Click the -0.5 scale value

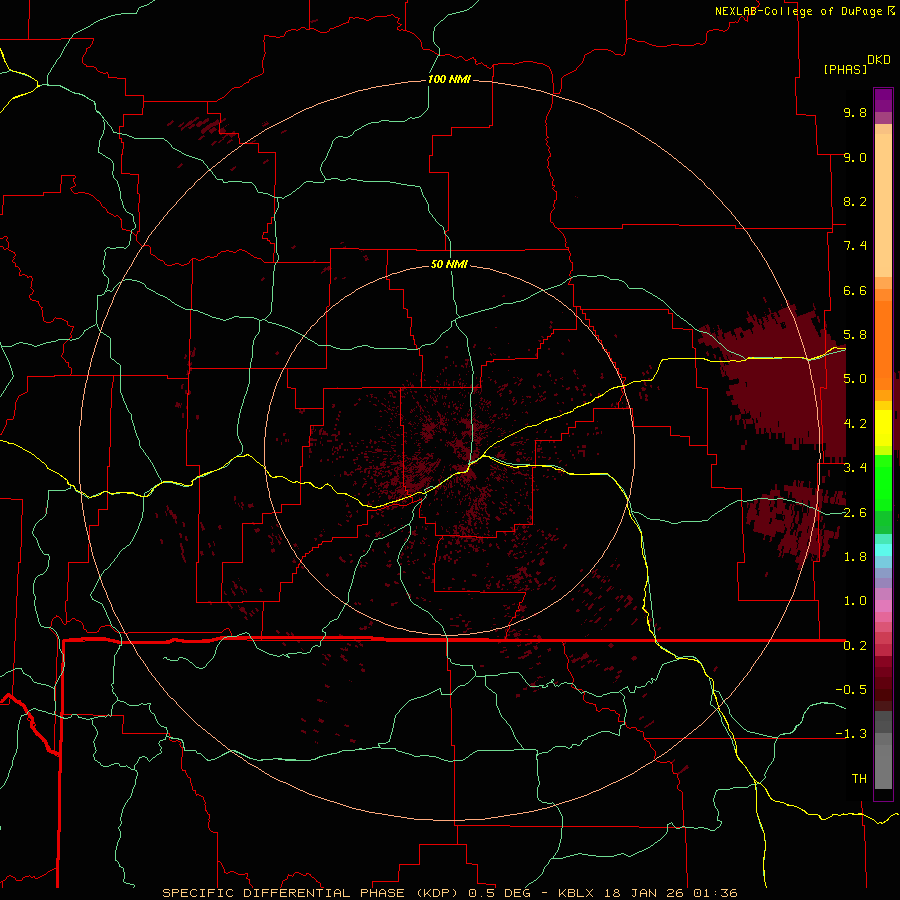(x=851, y=690)
